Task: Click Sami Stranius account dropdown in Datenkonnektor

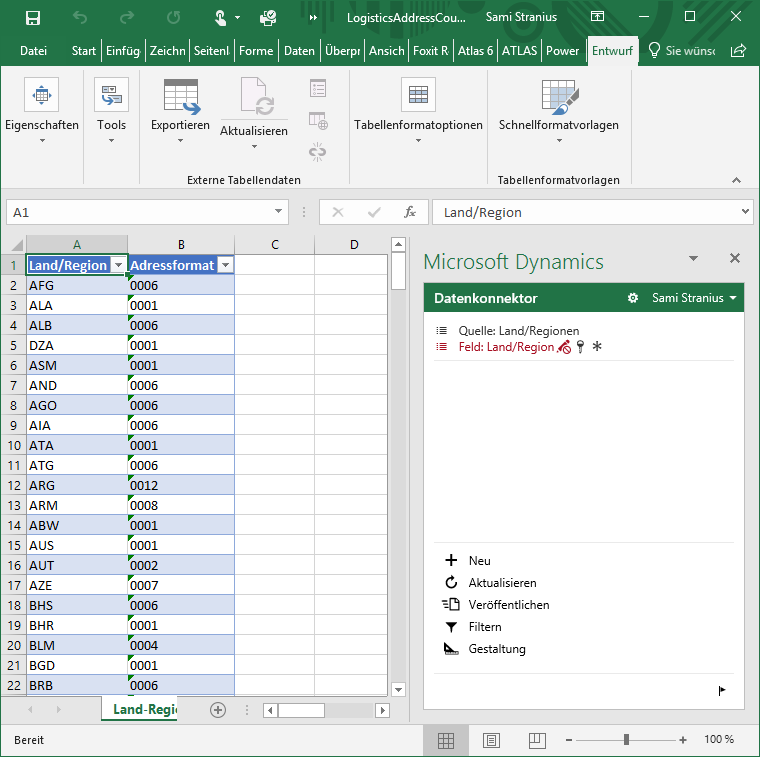Action: 694,298
